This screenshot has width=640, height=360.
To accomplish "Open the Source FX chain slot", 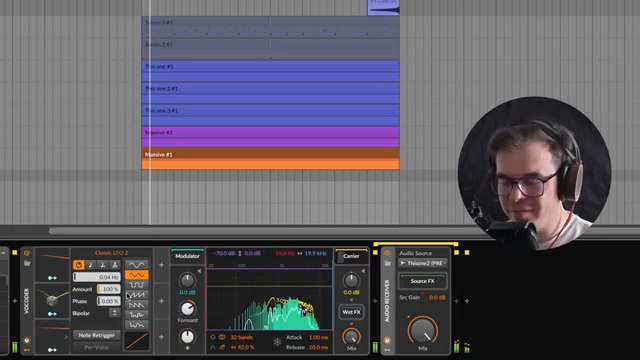I will click(422, 281).
